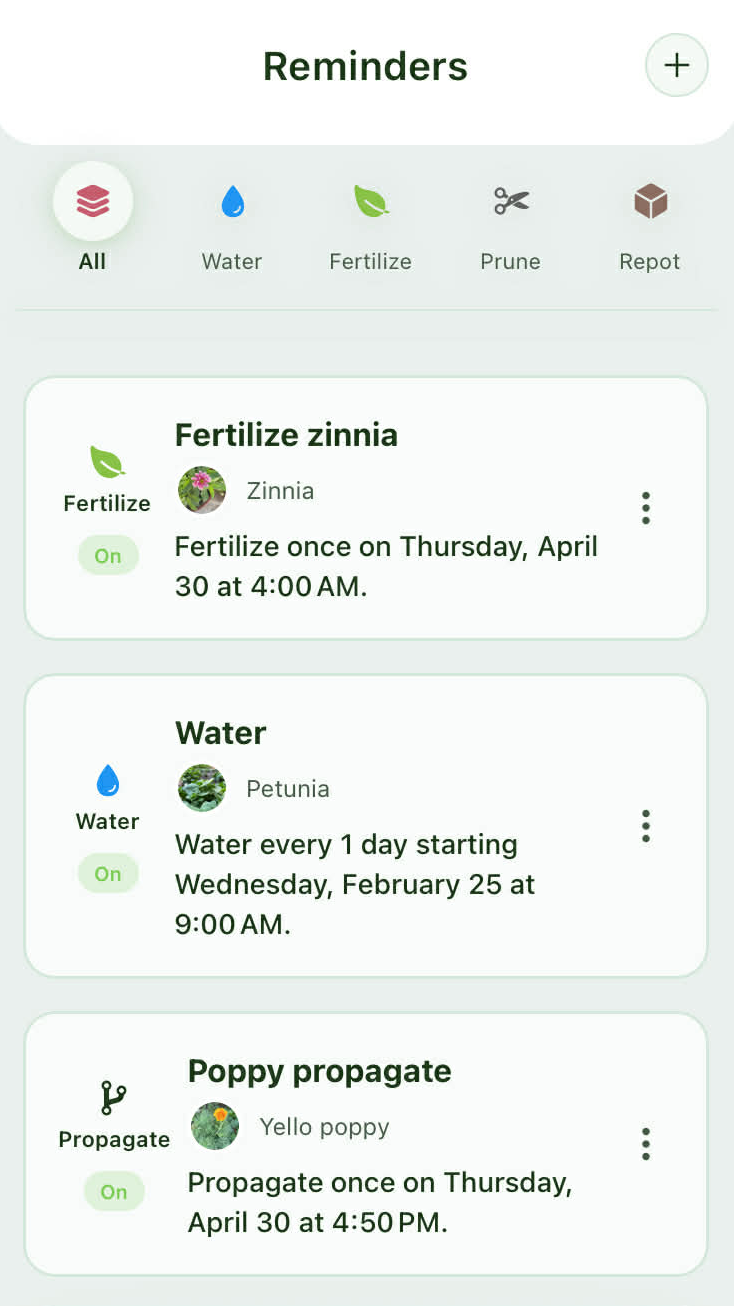Screen dimensions: 734x1306
Task: Open the three-dot menu for Fertilize zinnia
Action: point(646,508)
